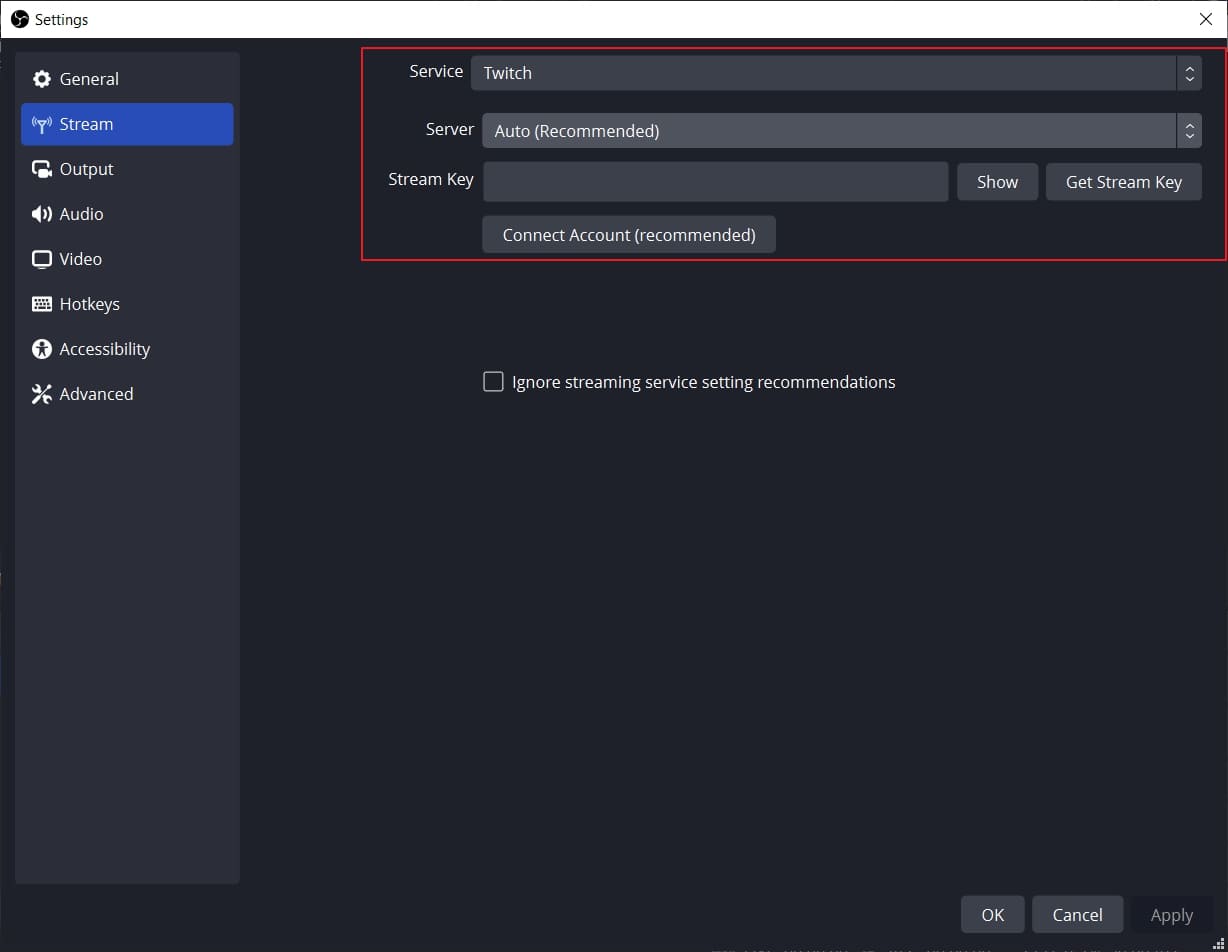Show the stream key
The image size is (1228, 952).
997,182
